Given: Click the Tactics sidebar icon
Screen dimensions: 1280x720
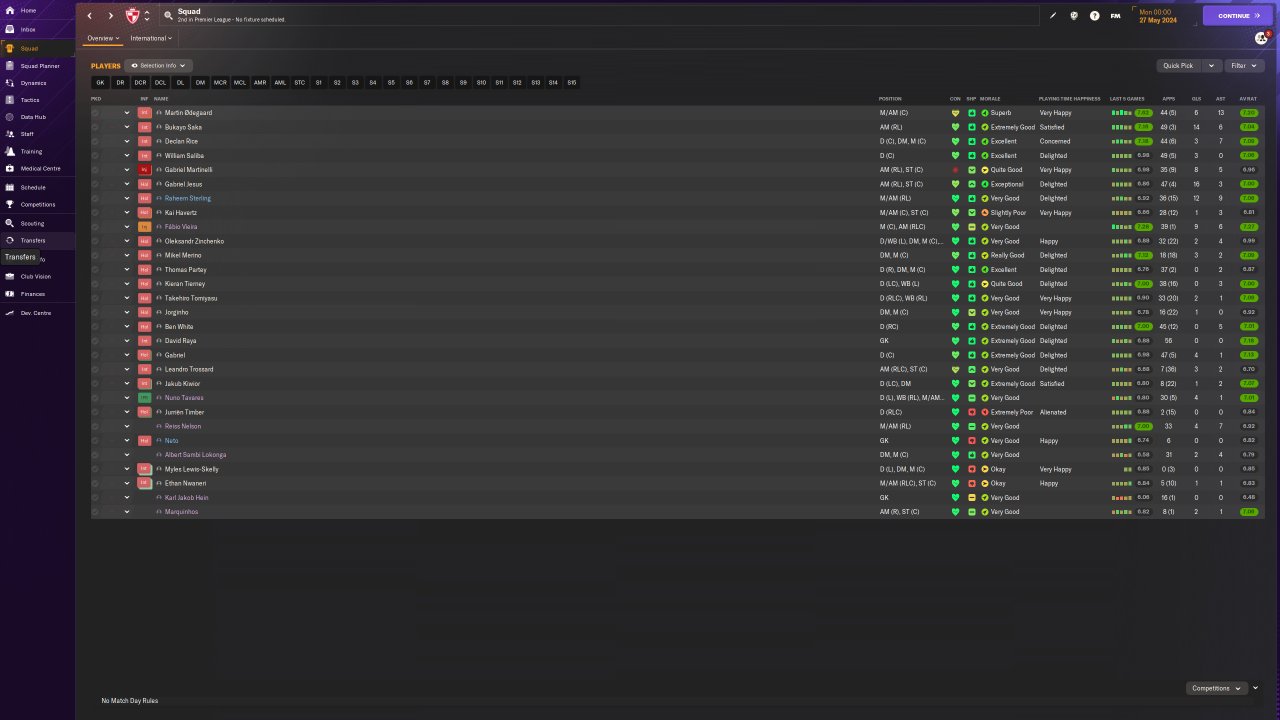Looking at the screenshot, I should pyautogui.click(x=9, y=100).
